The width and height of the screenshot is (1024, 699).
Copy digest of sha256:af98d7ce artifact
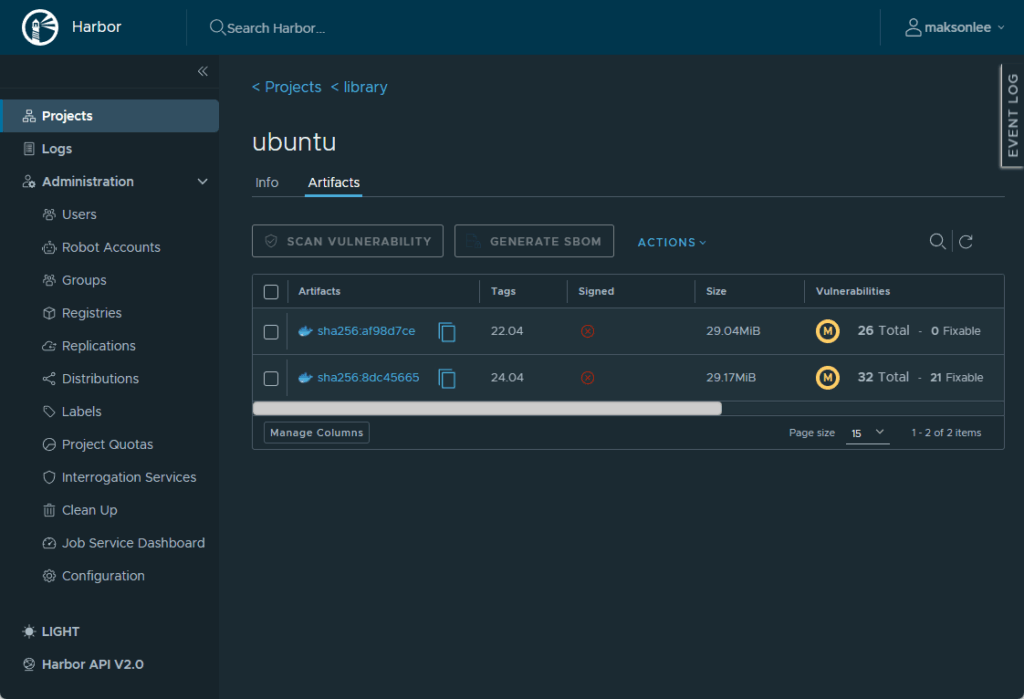(447, 332)
